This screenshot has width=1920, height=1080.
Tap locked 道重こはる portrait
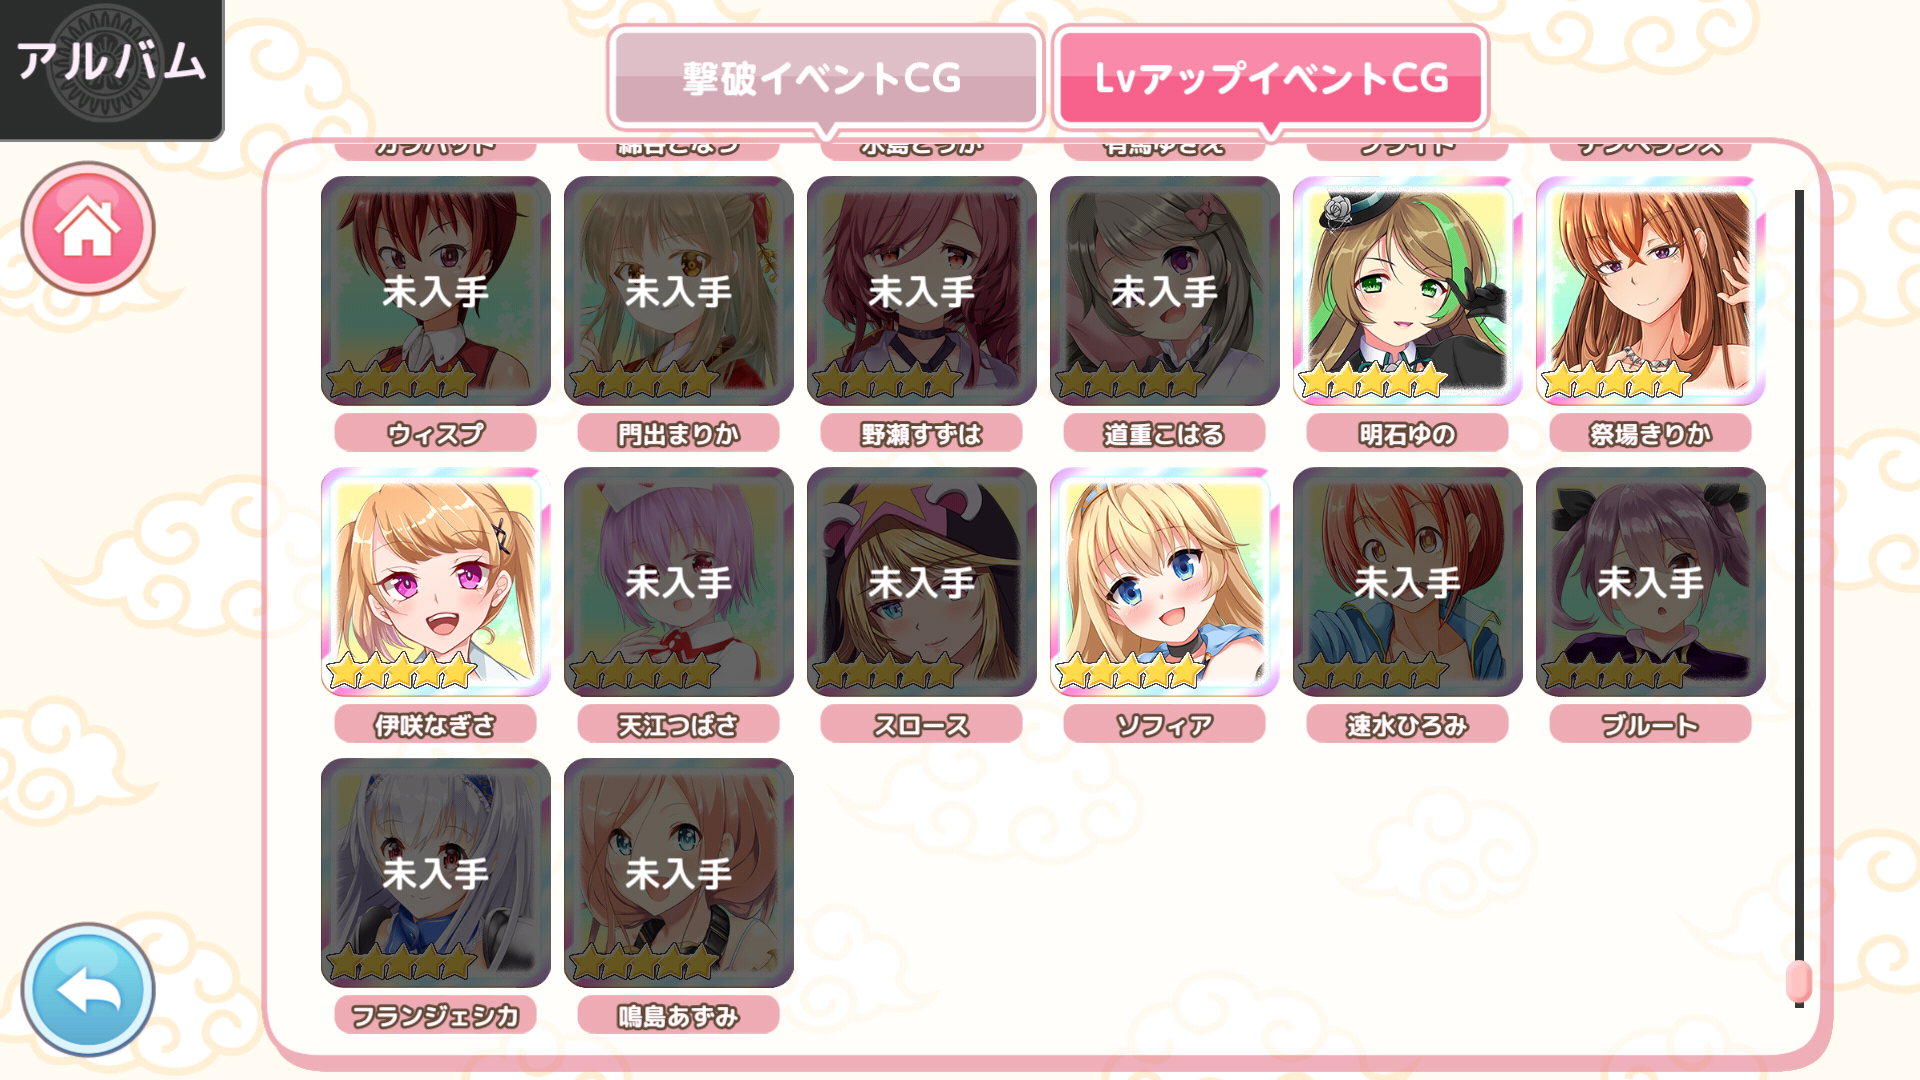point(1164,291)
